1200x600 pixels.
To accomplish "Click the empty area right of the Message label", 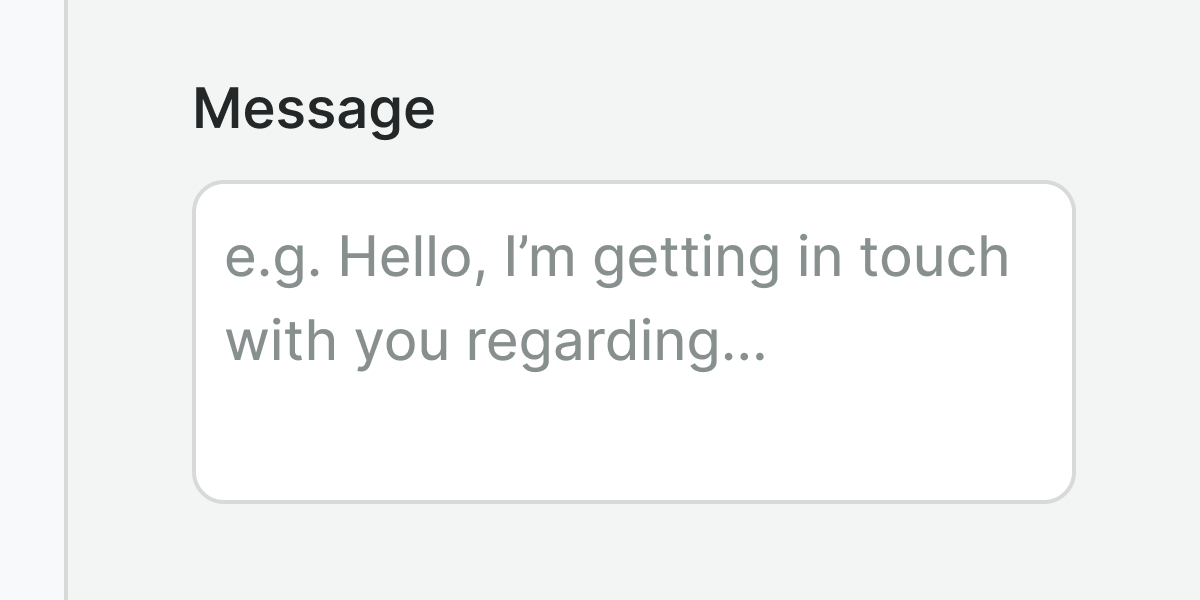I will click(x=750, y=108).
